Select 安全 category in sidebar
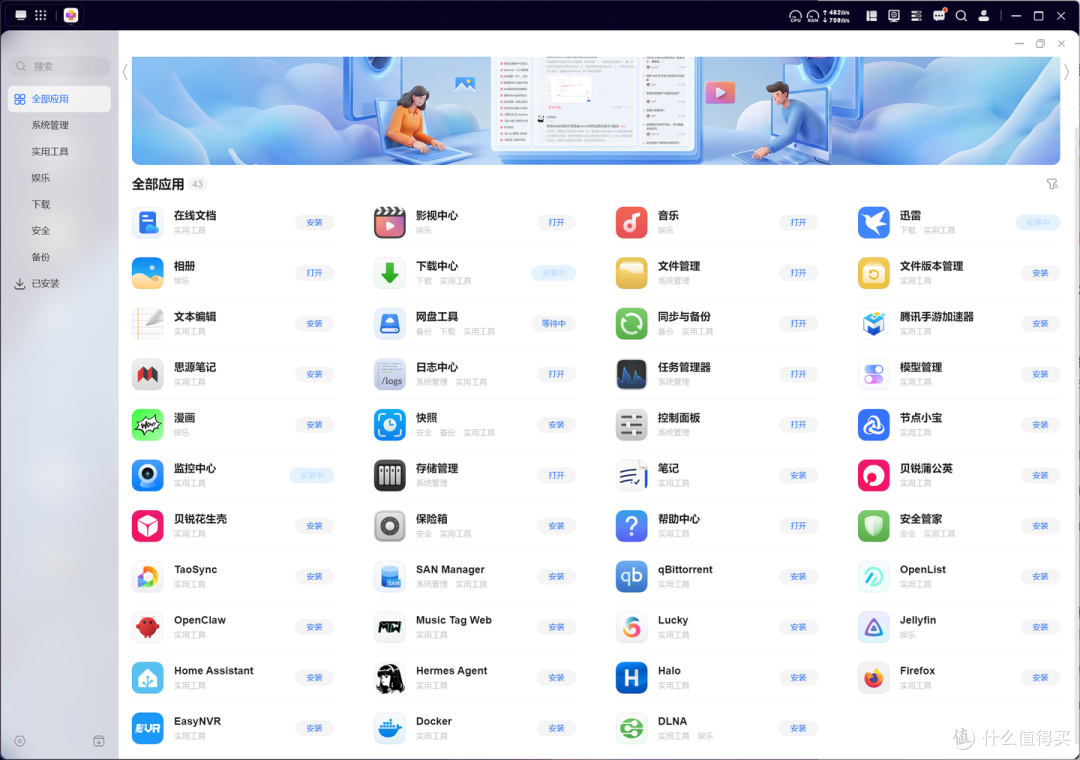Screen dimensions: 1080x760 pyautogui.click(x=41, y=231)
